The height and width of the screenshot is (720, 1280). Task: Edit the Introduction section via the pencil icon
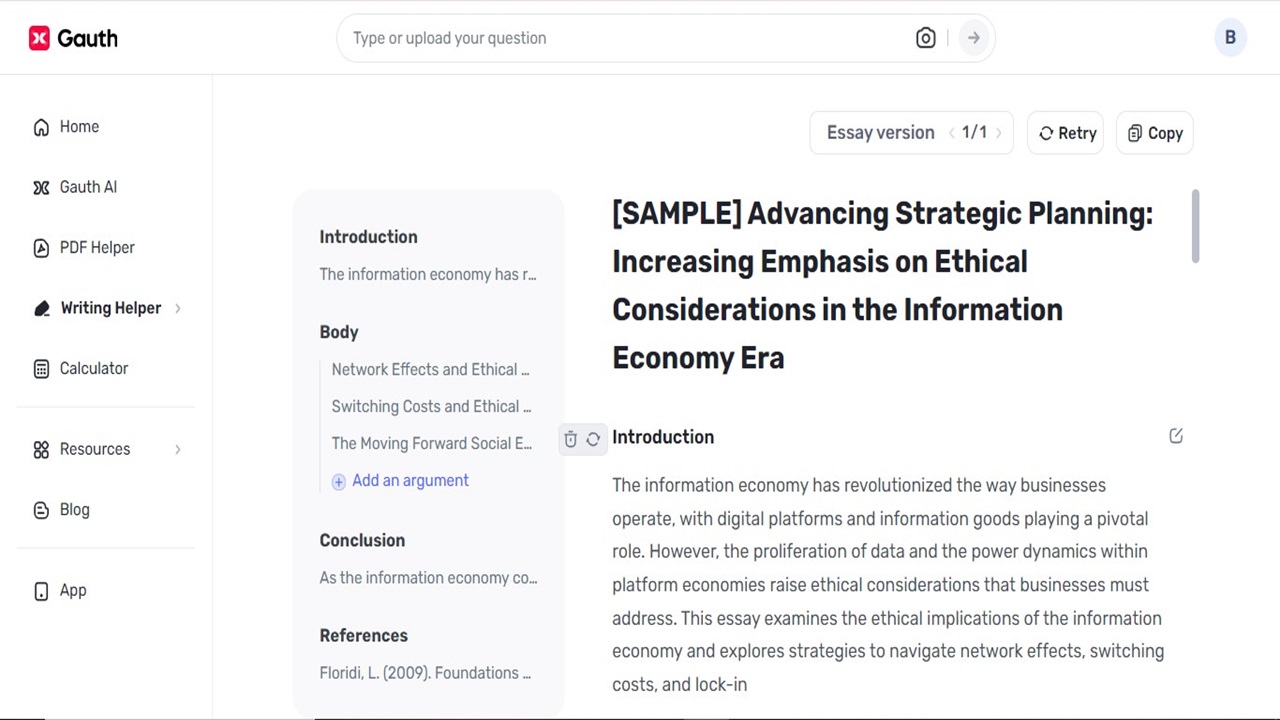click(x=1175, y=435)
